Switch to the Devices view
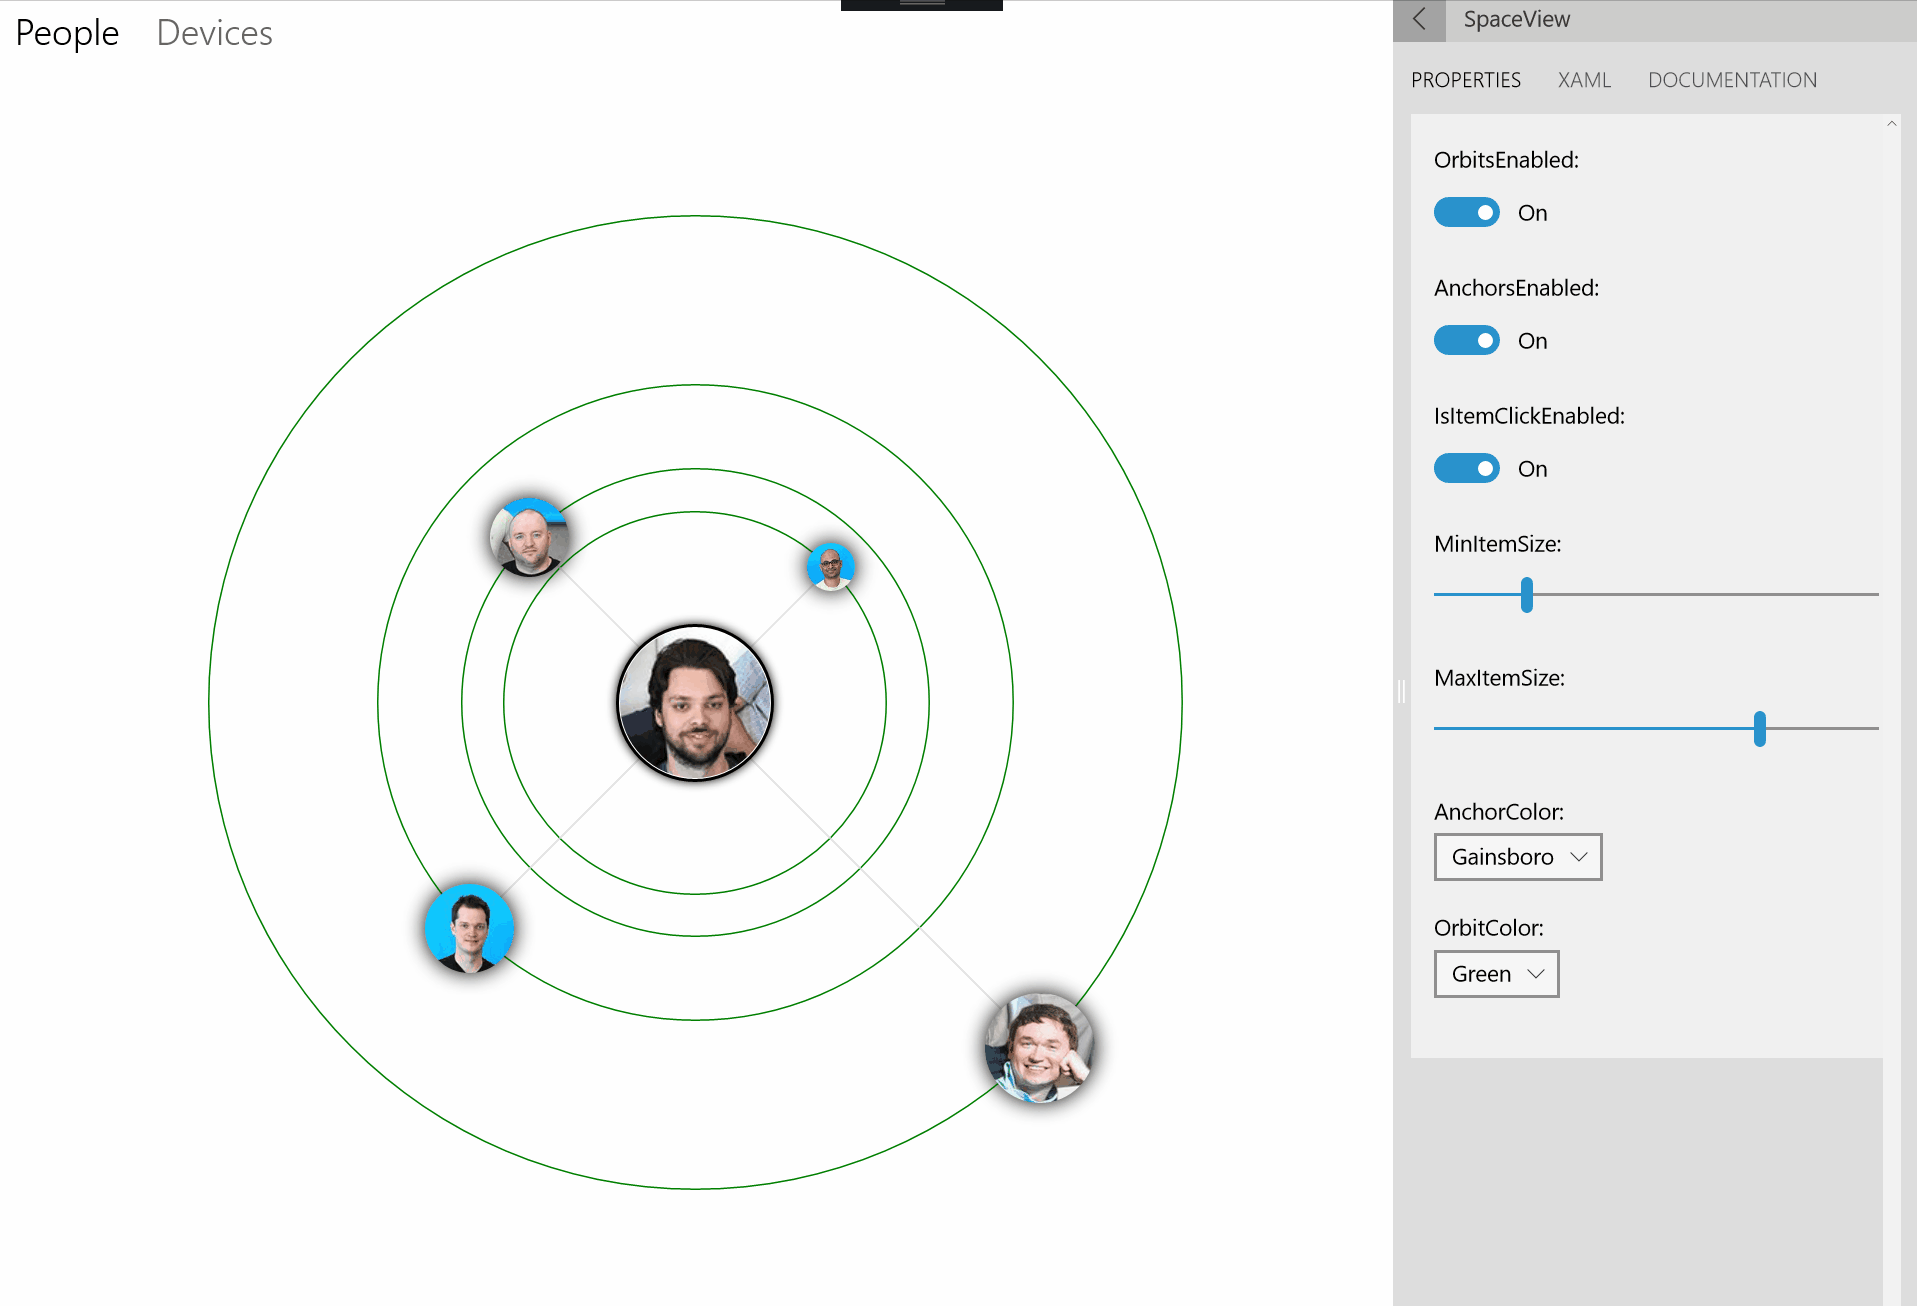Viewport: 1917px width, 1306px height. point(214,33)
